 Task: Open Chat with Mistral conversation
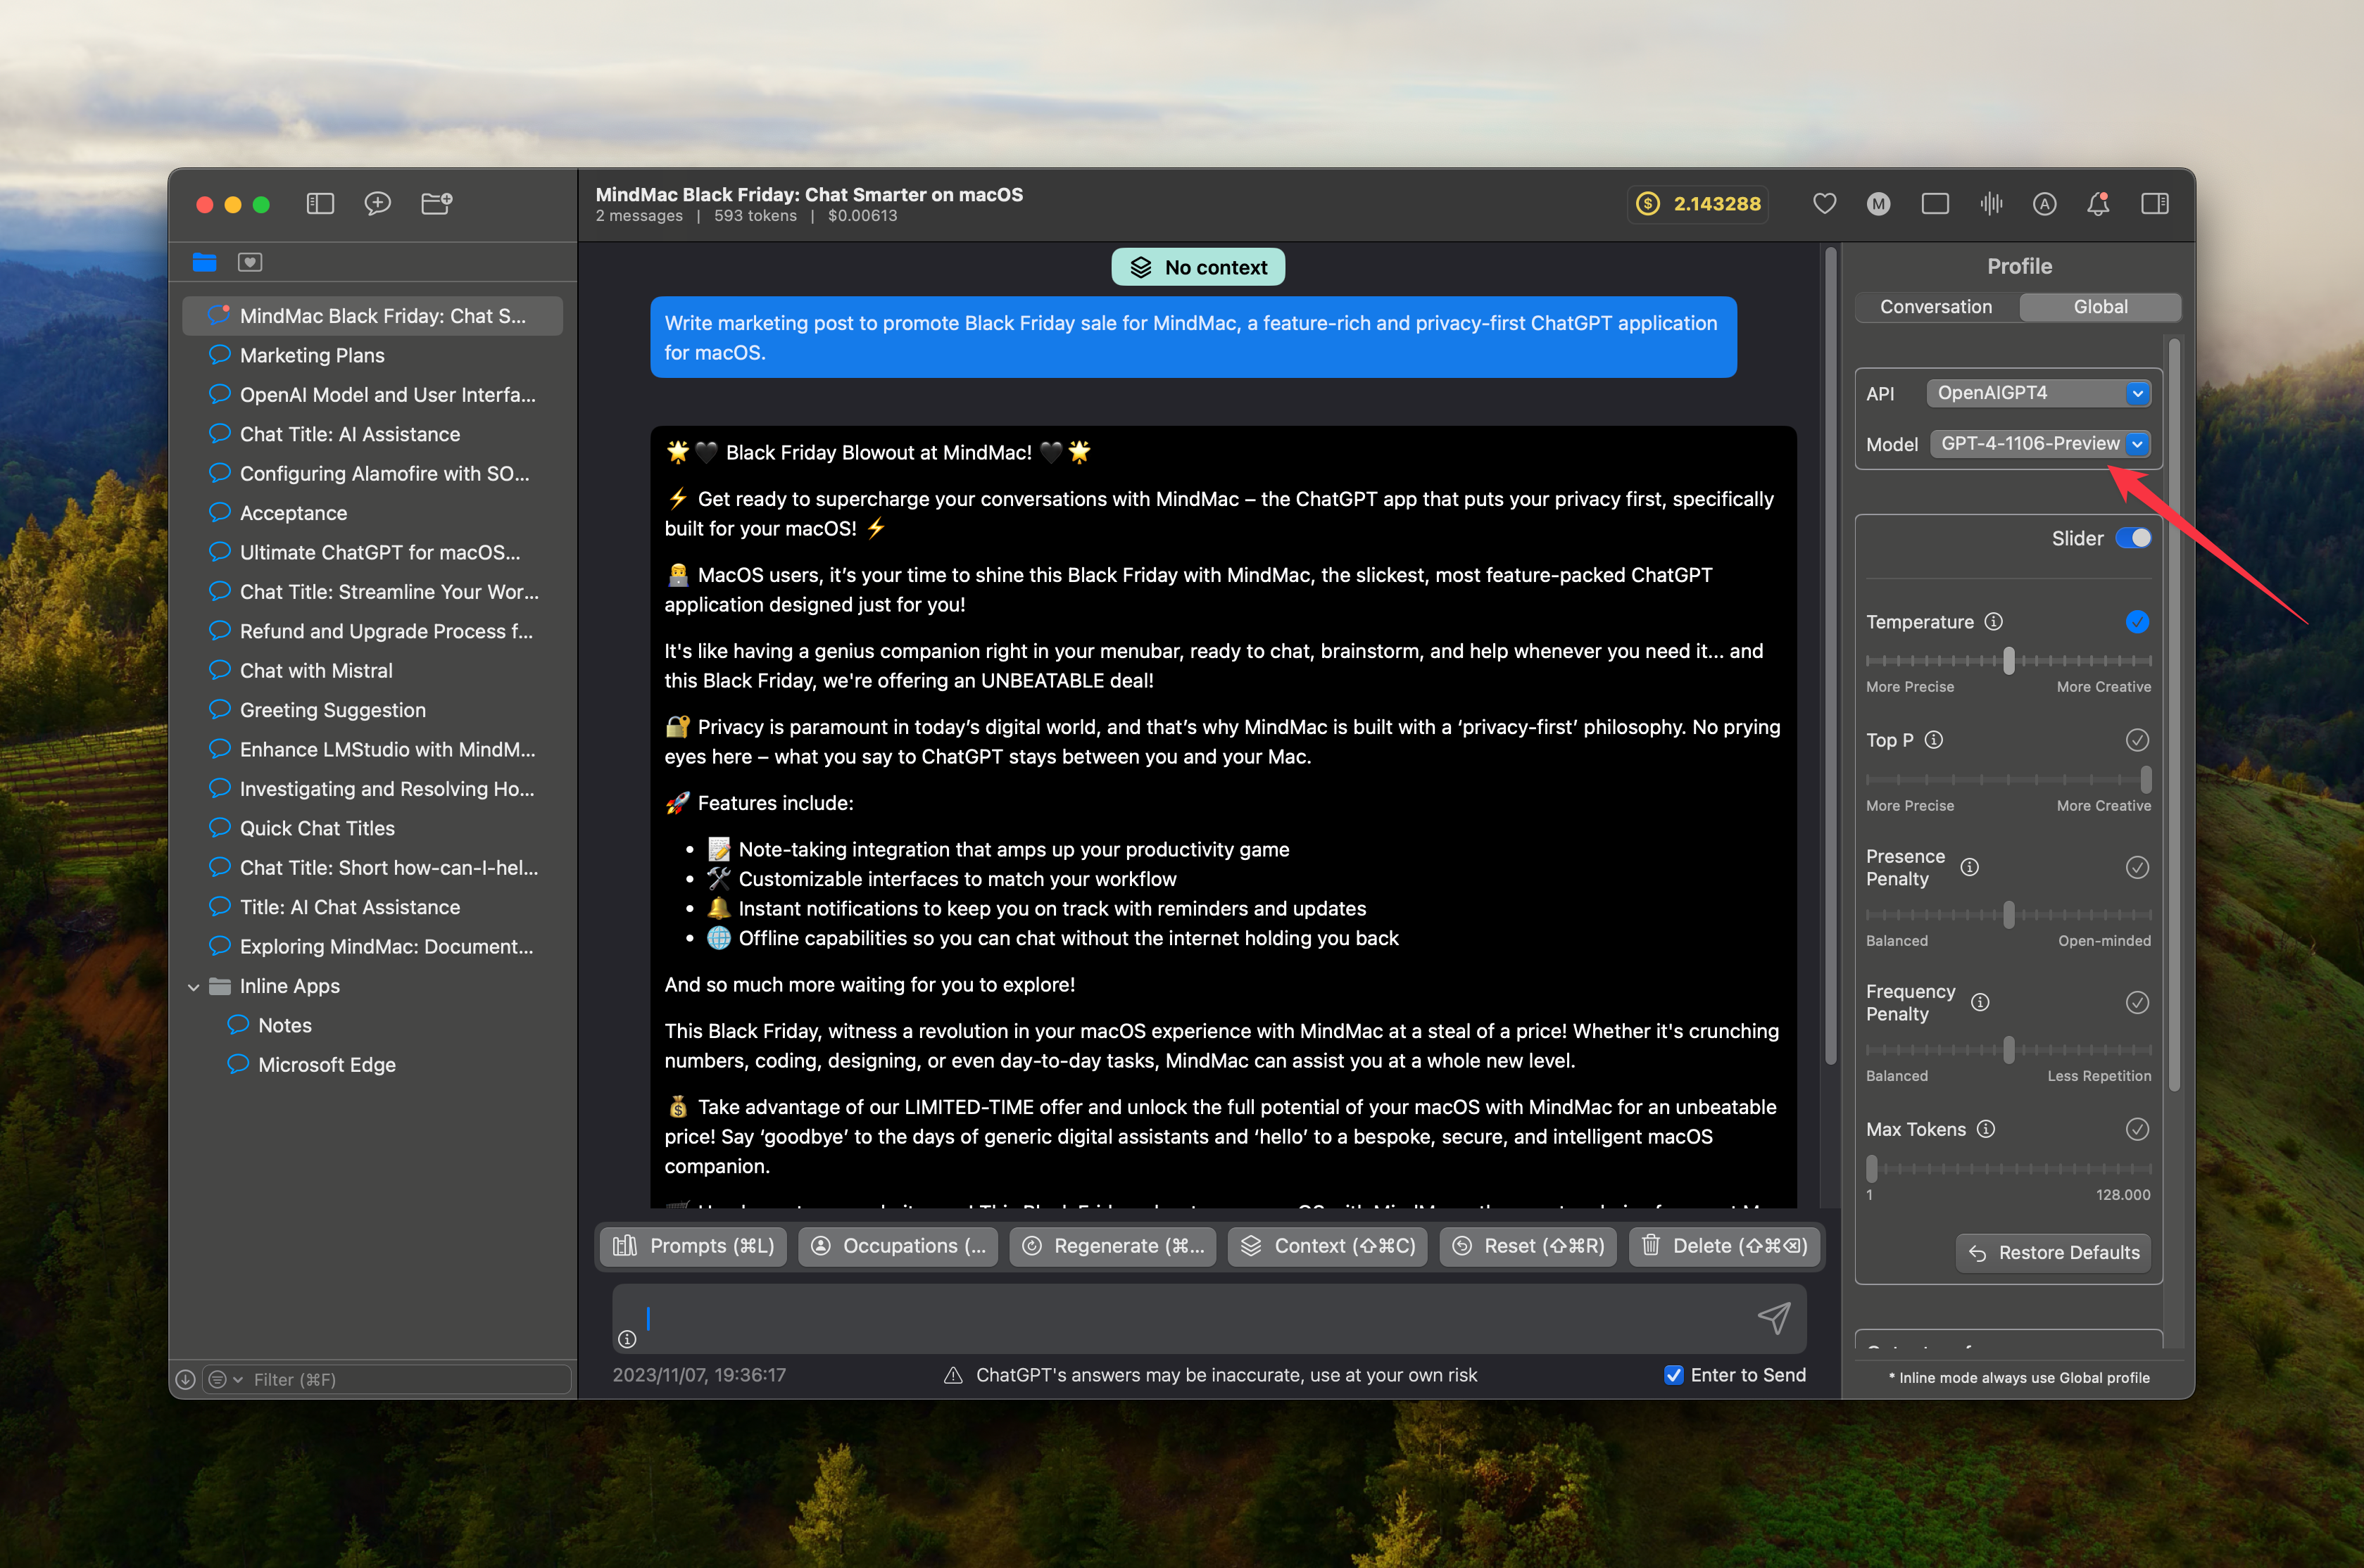coord(372,670)
